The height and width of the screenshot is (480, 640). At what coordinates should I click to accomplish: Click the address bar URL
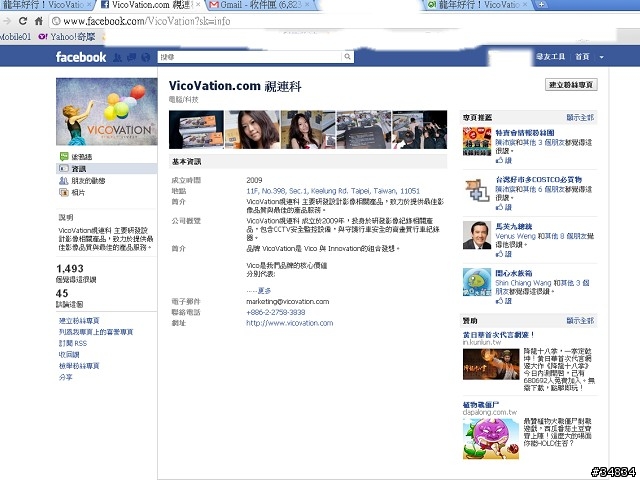(x=147, y=21)
